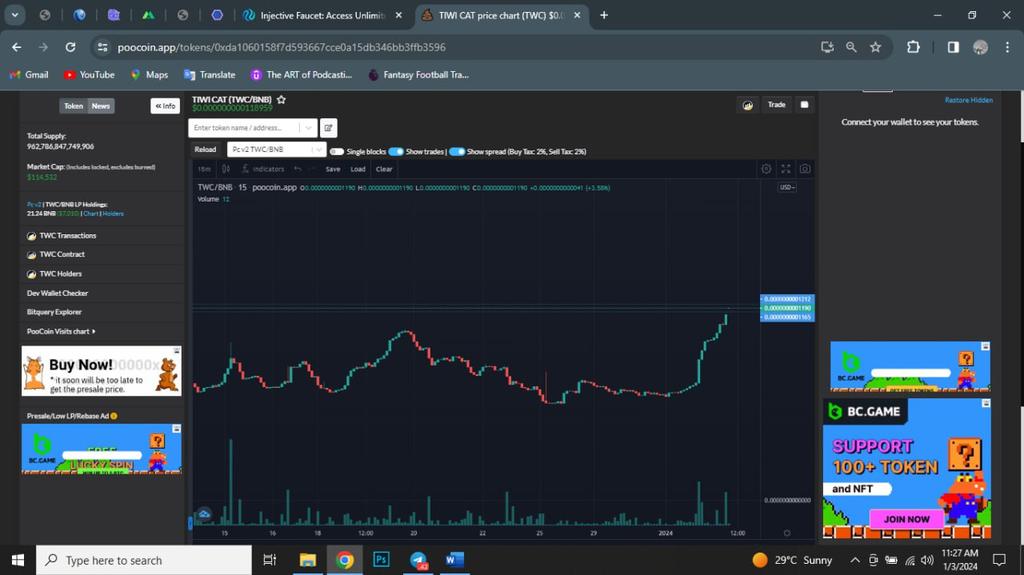Click the chart auto-scale icon near bottom axis
Screen dimensions: 1024x575
point(787,533)
